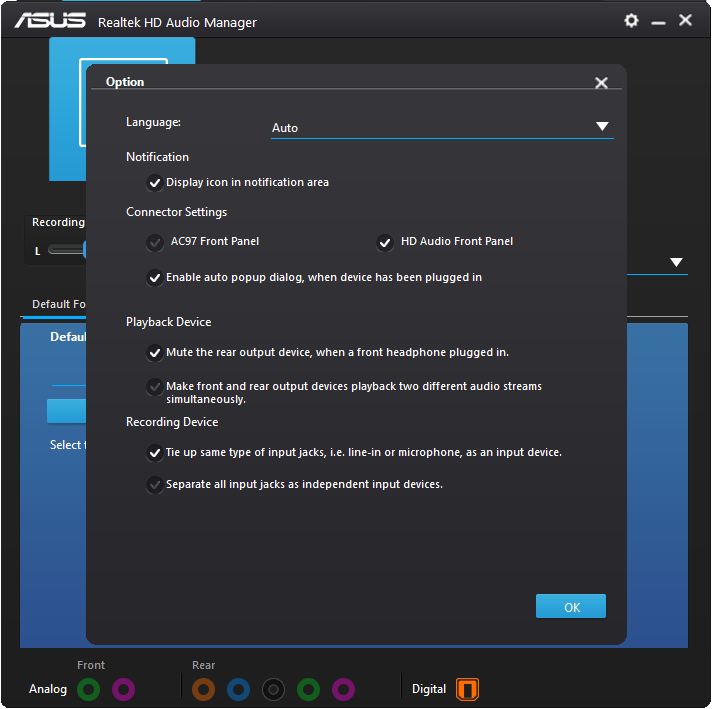
Task: Toggle Enable auto popup dialog checkbox
Action: tap(155, 277)
